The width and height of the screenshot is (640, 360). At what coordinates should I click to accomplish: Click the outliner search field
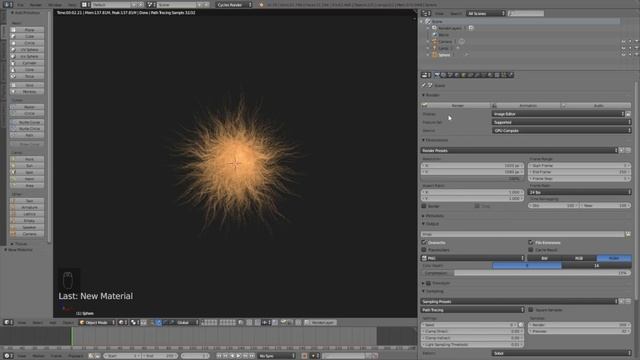click(526, 13)
